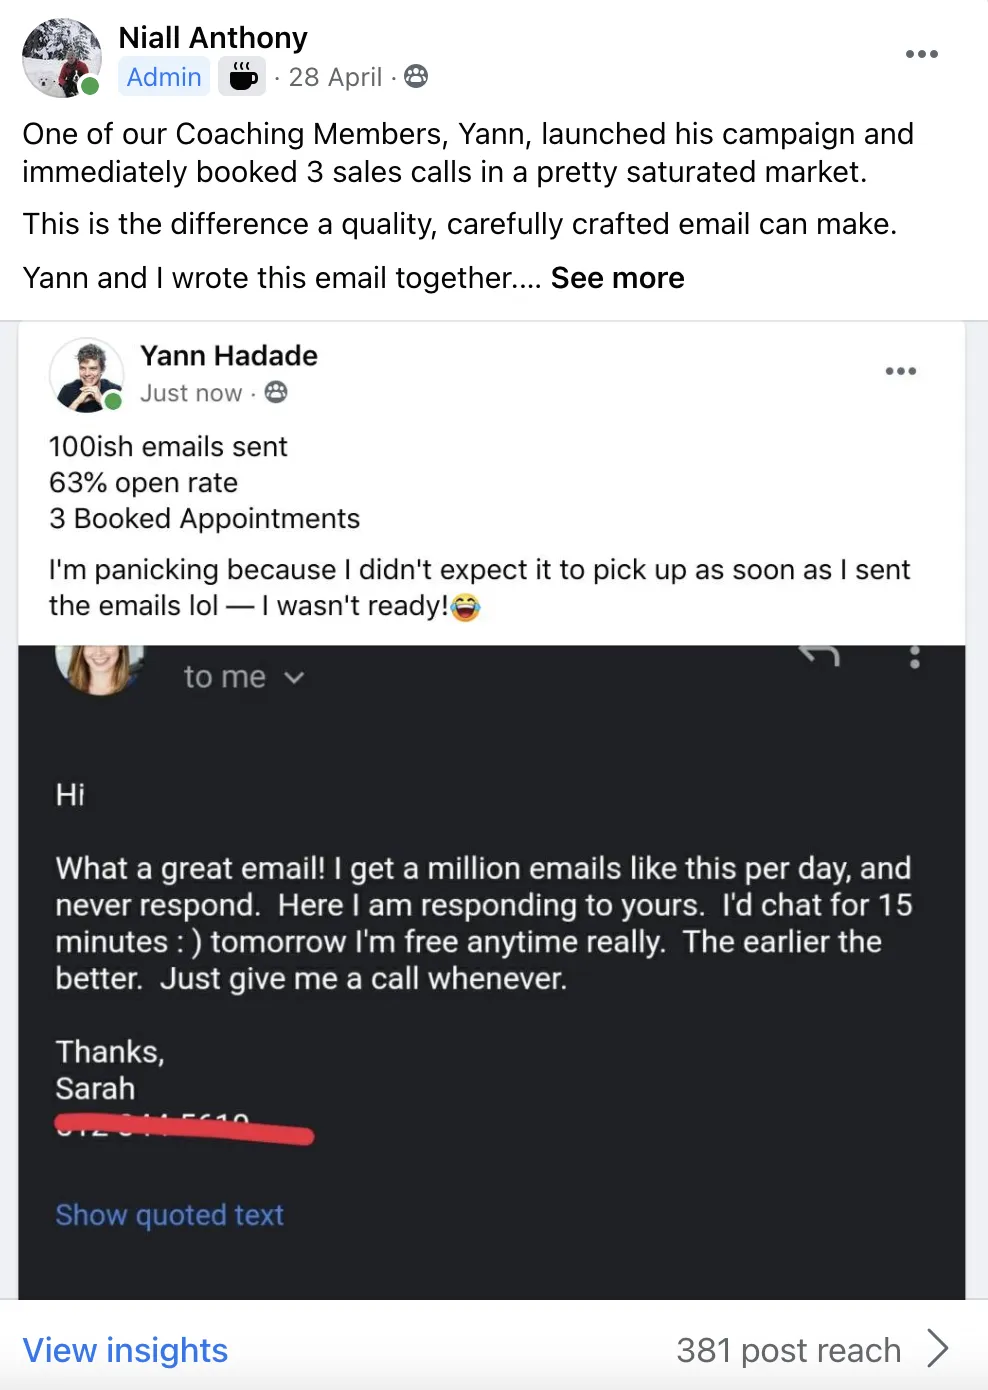Viewport: 988px width, 1390px height.
Task: Click Yann Hadade's profile picture
Action: point(87,375)
